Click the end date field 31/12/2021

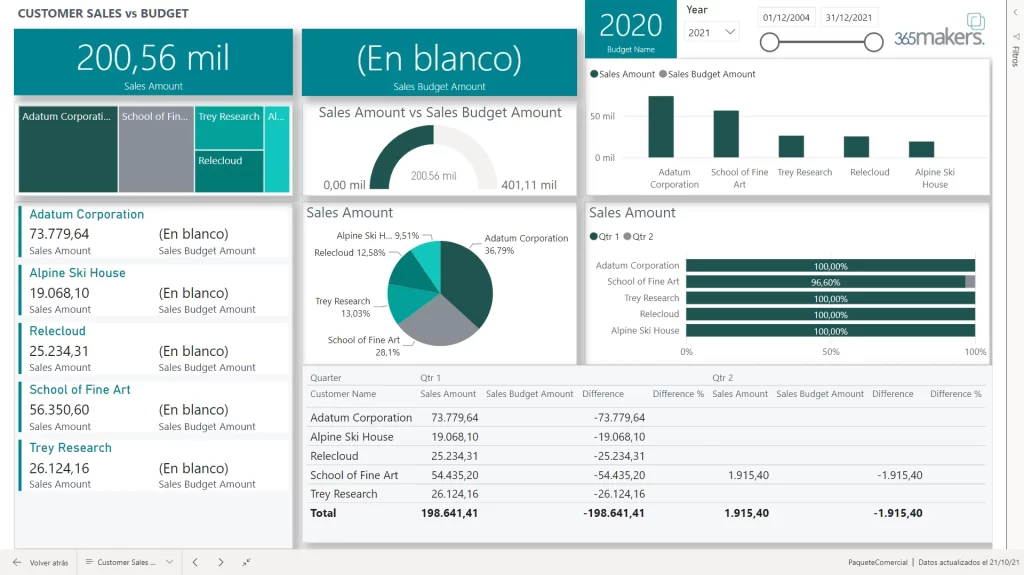point(848,17)
